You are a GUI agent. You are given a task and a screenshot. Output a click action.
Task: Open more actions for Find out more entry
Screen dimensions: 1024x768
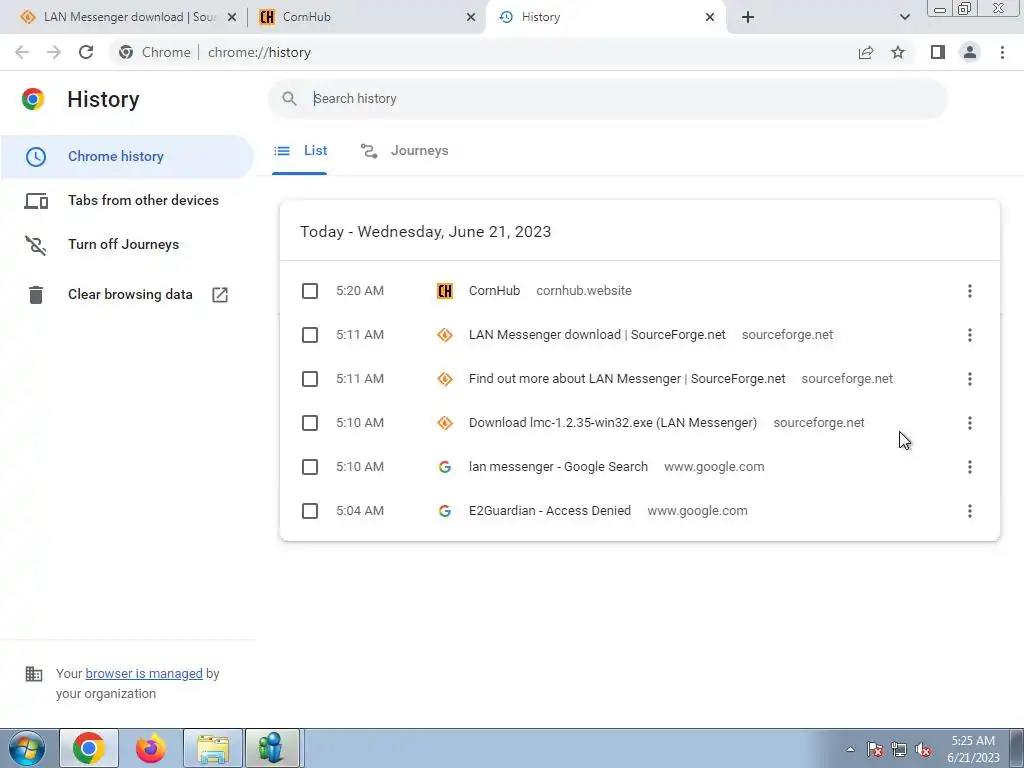[970, 379]
